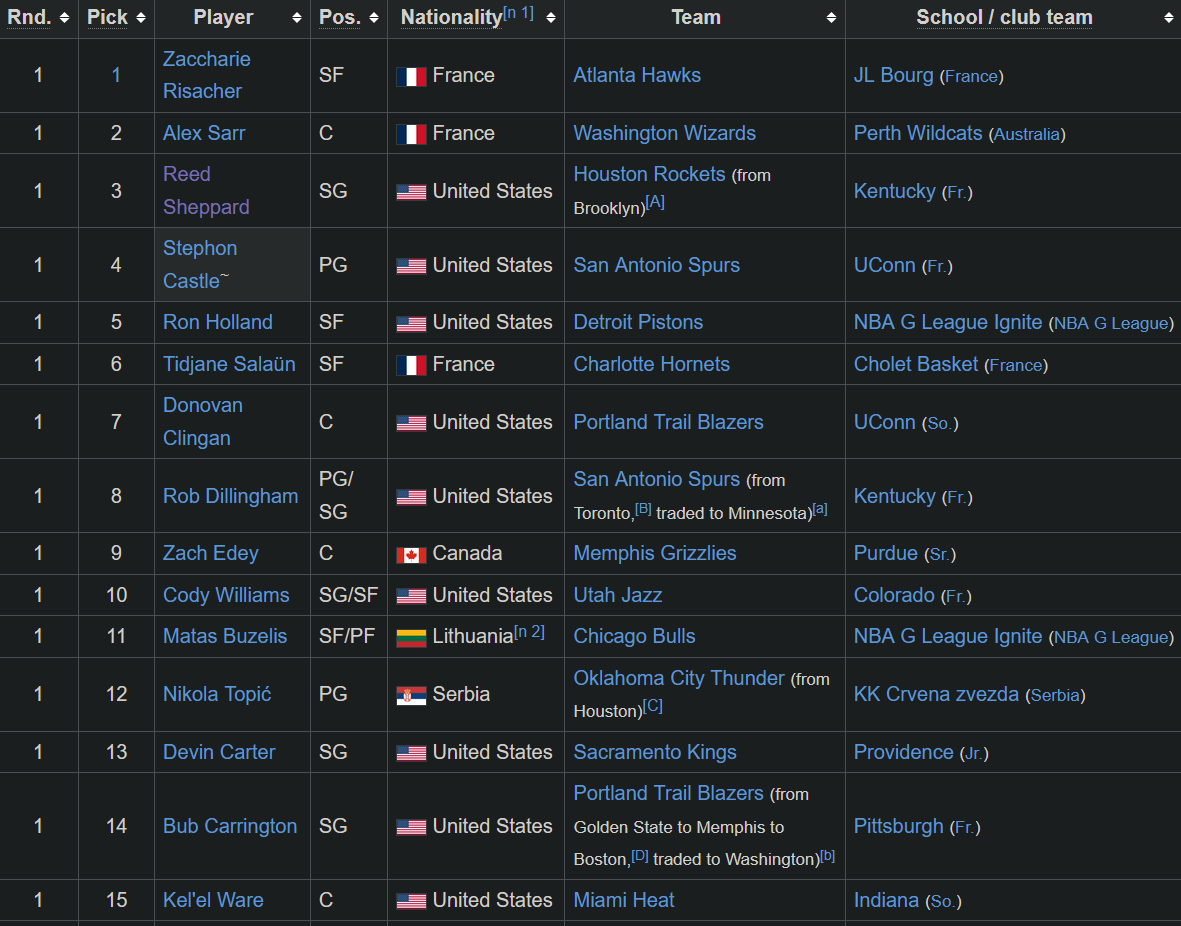Open Oklahoma City Thunder team link
The image size is (1181, 926).
pyautogui.click(x=679, y=678)
